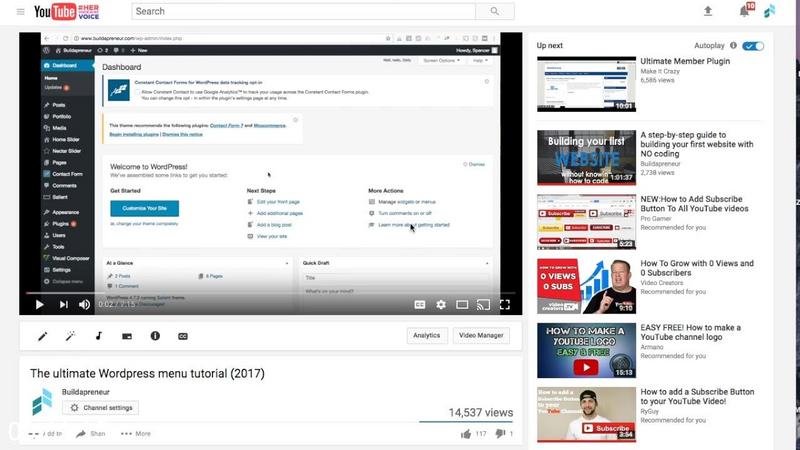Switch to theater mode

pyautogui.click(x=462, y=305)
